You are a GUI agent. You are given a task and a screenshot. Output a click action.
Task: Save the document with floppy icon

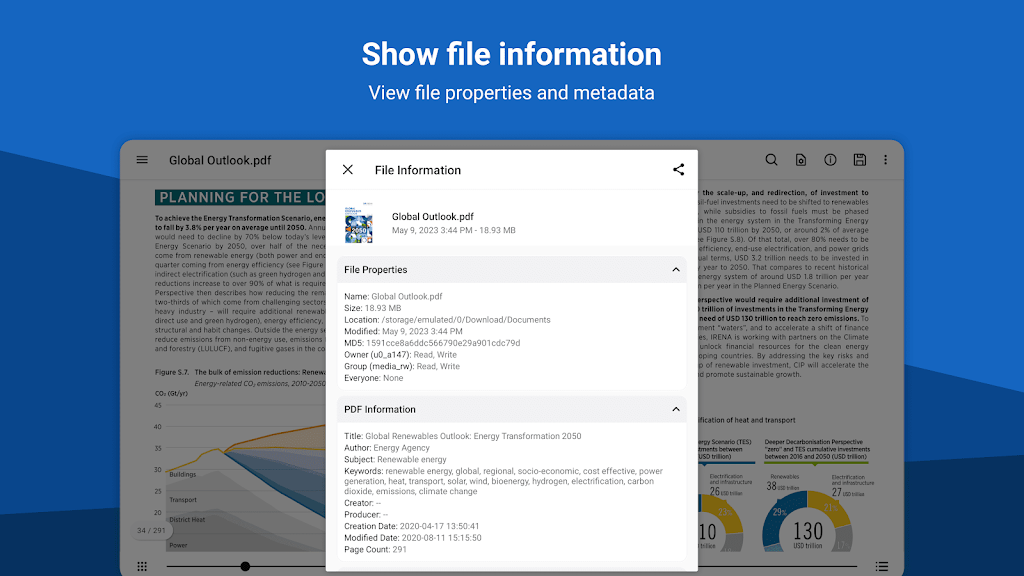coord(859,160)
